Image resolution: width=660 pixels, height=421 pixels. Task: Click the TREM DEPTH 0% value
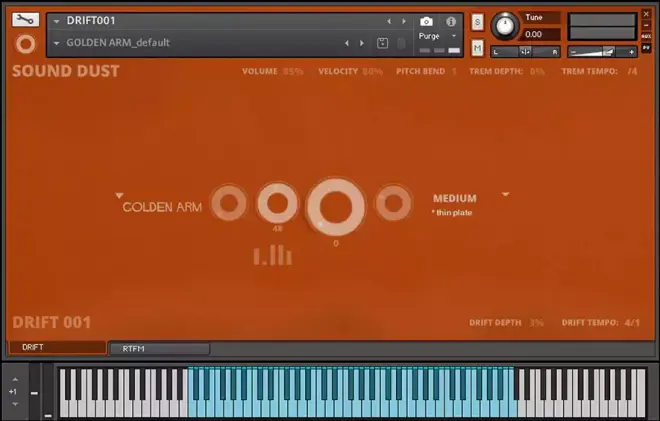pos(537,72)
